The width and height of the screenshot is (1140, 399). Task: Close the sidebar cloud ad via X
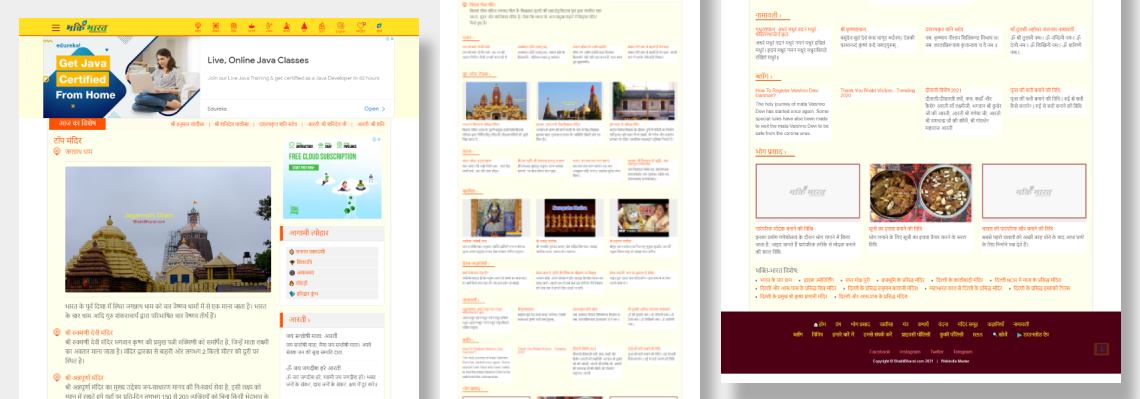(378, 140)
